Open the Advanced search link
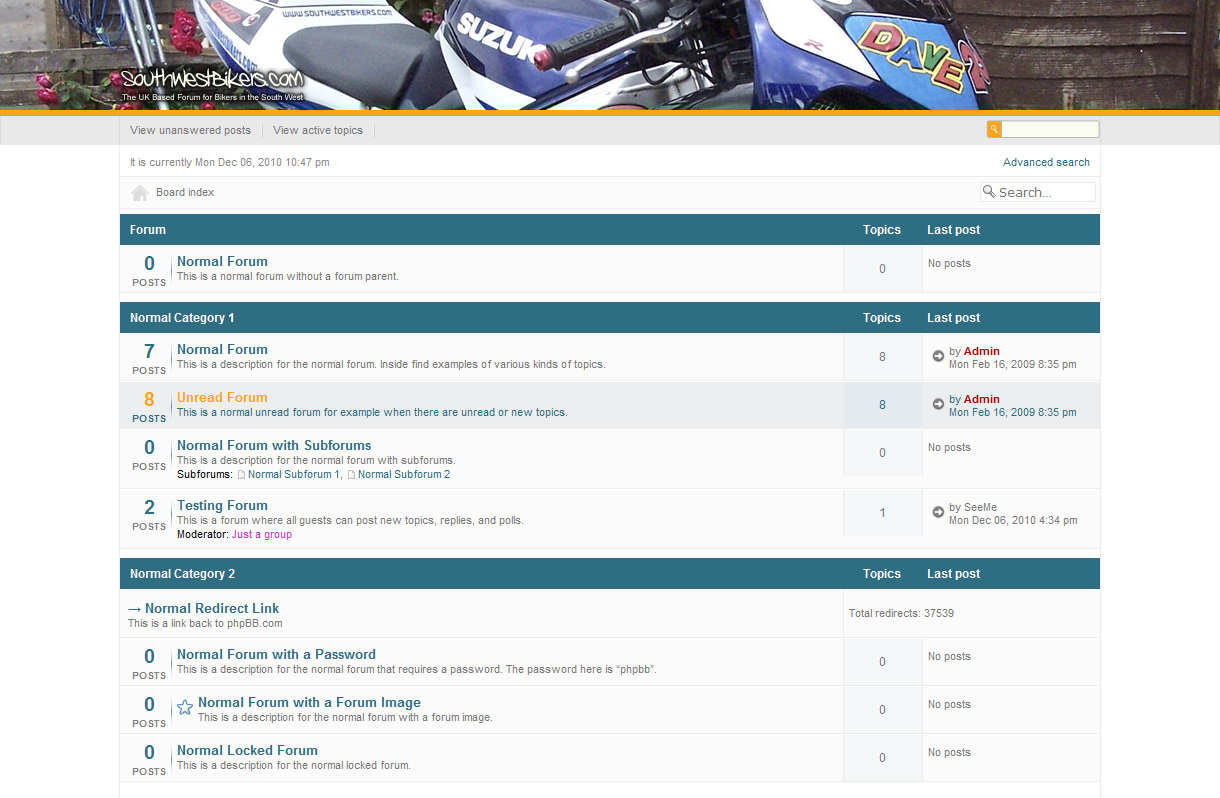 [x=1046, y=162]
